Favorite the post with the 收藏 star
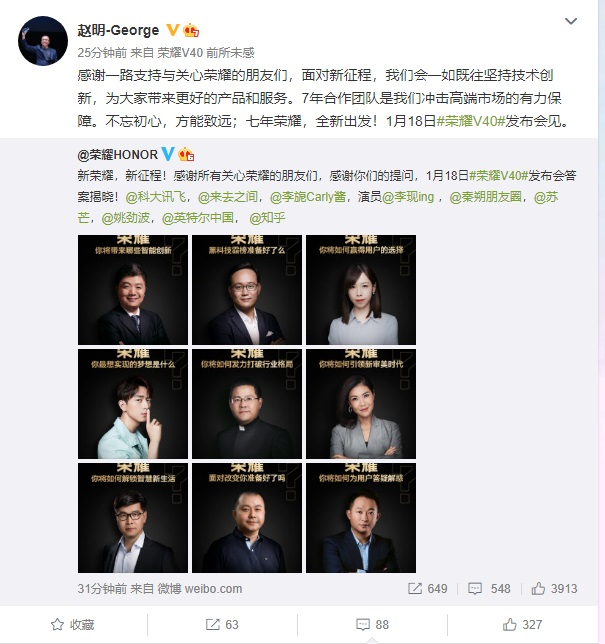The width and height of the screenshot is (605, 644). (x=73, y=624)
